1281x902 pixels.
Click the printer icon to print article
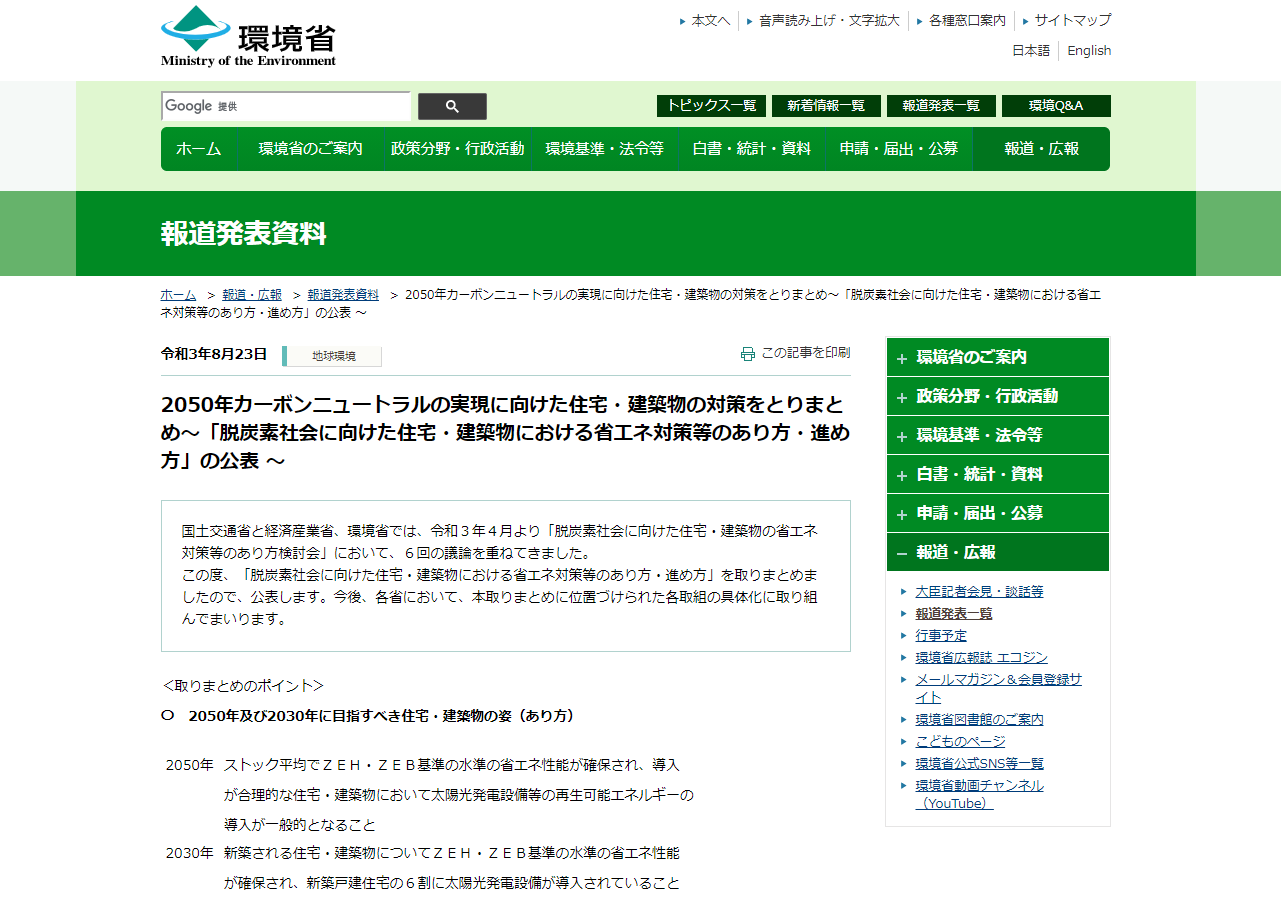point(748,353)
